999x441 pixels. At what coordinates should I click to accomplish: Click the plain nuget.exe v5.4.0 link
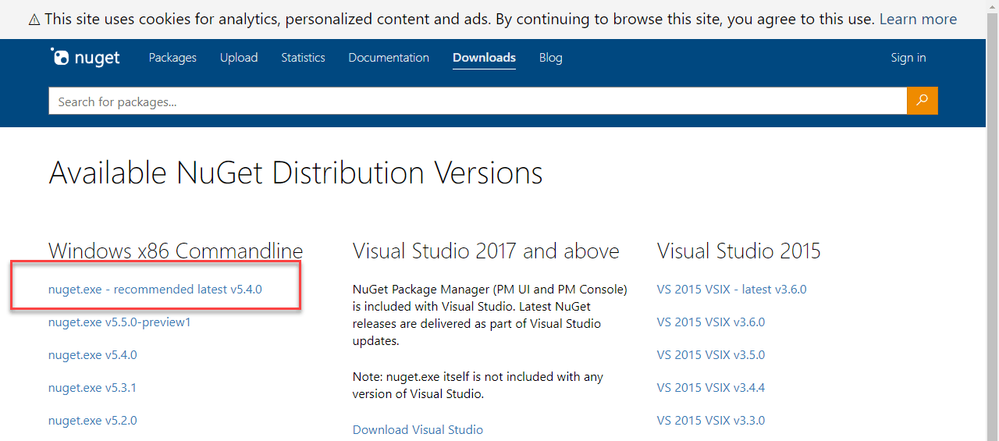tap(92, 355)
